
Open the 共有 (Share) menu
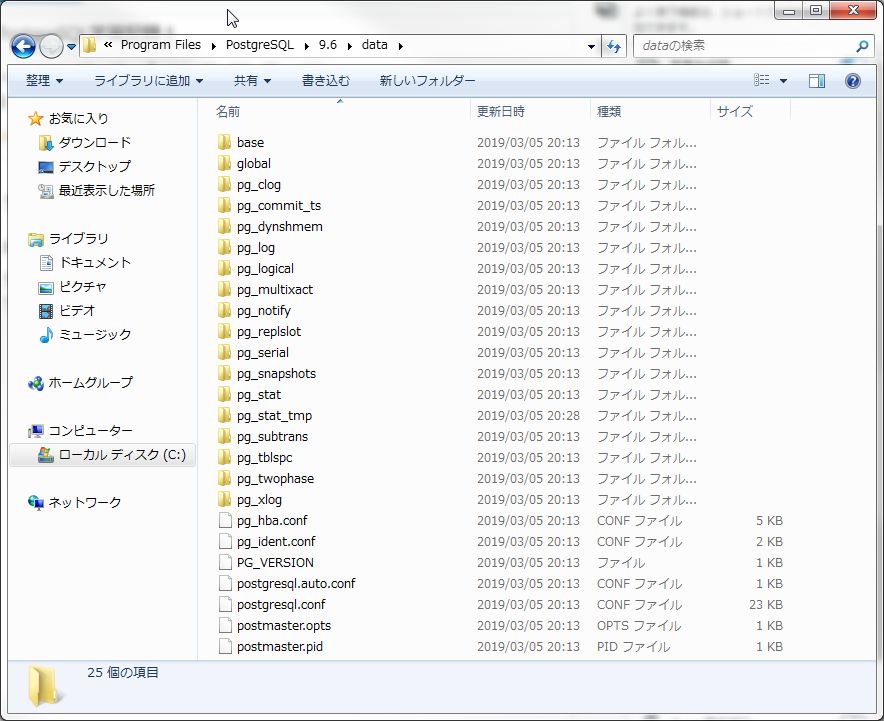click(x=253, y=81)
